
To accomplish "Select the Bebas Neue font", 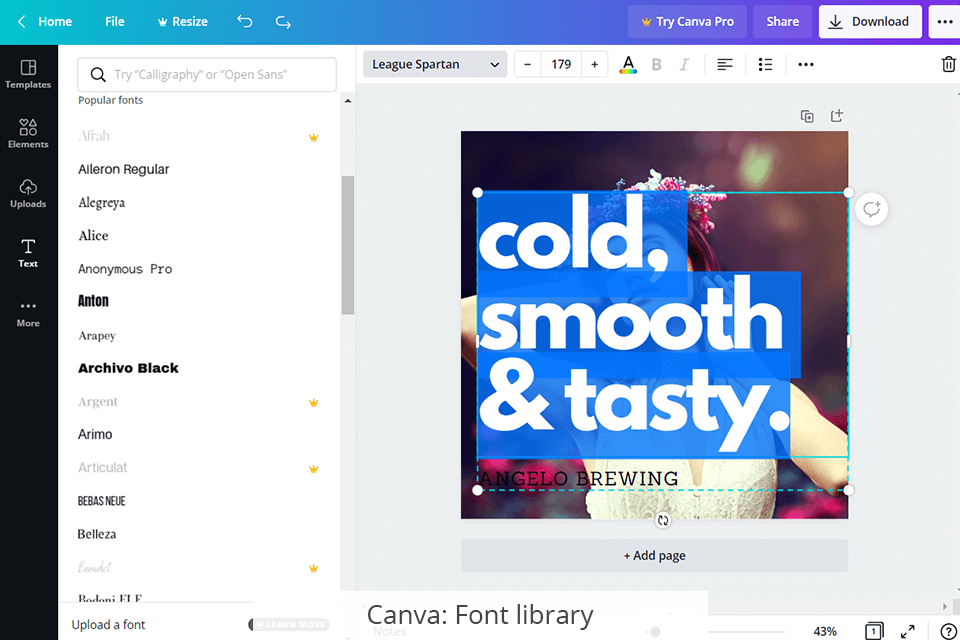I will pos(102,501).
